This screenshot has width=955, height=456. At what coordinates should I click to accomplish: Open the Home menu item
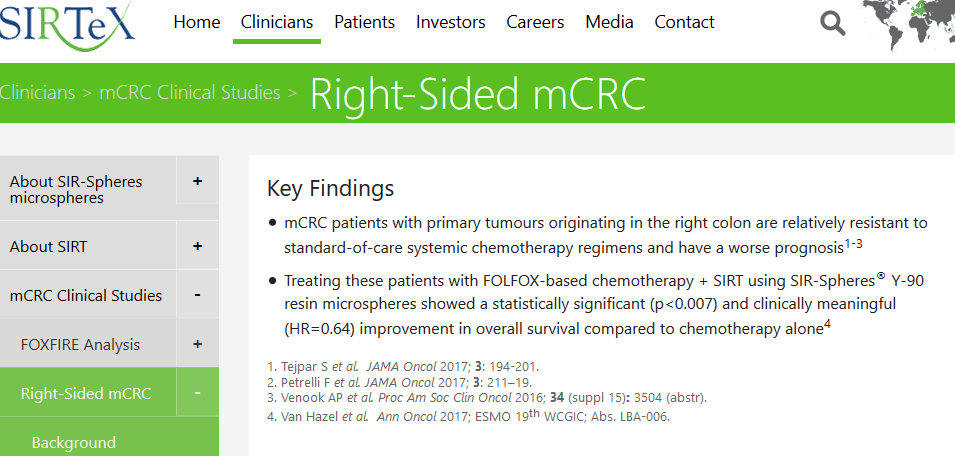pyautogui.click(x=197, y=23)
